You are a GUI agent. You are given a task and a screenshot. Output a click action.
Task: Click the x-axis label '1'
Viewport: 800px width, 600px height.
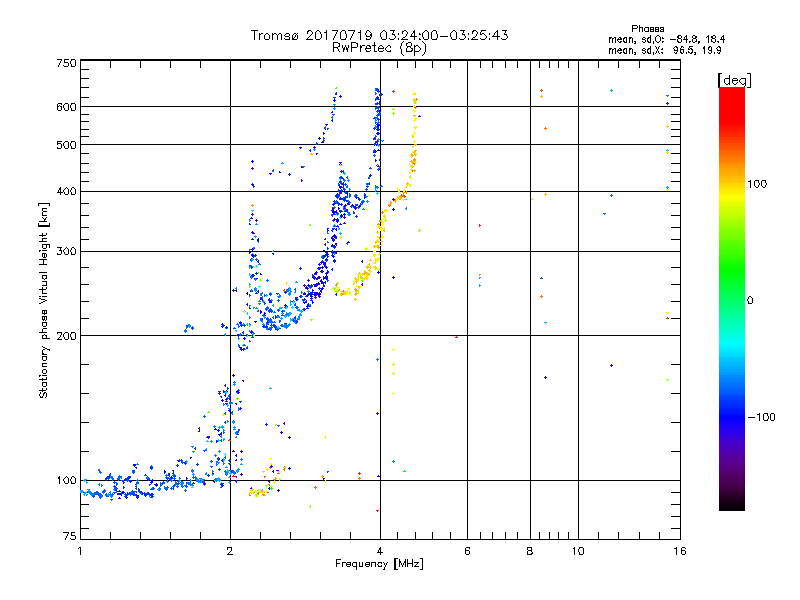(x=80, y=551)
